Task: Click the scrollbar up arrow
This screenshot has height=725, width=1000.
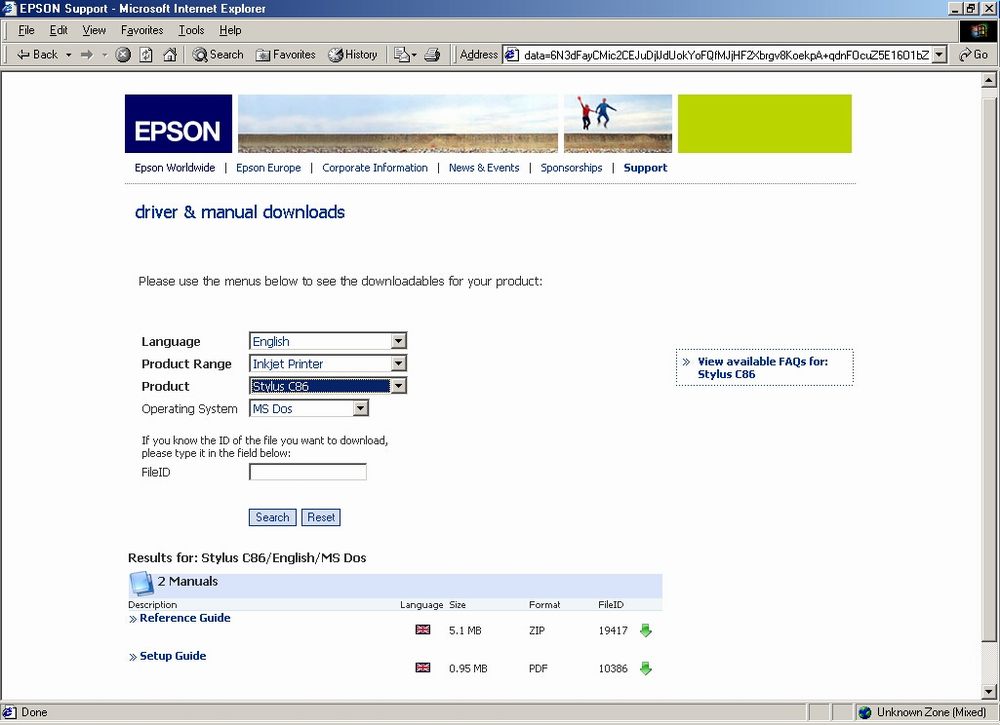Action: point(989,80)
